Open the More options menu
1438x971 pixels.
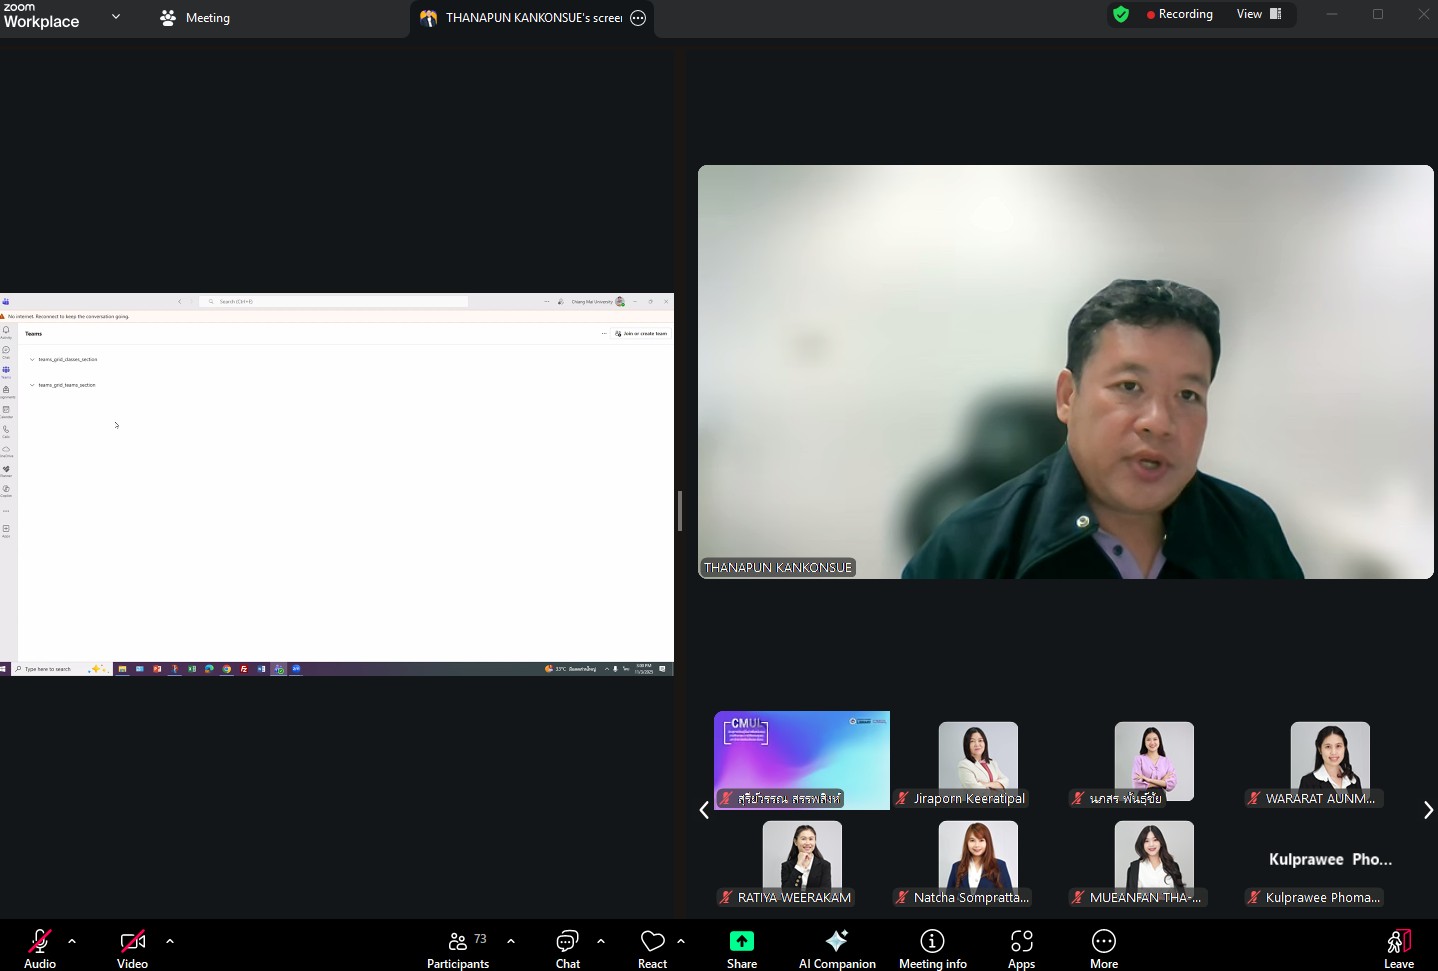[x=1103, y=948]
